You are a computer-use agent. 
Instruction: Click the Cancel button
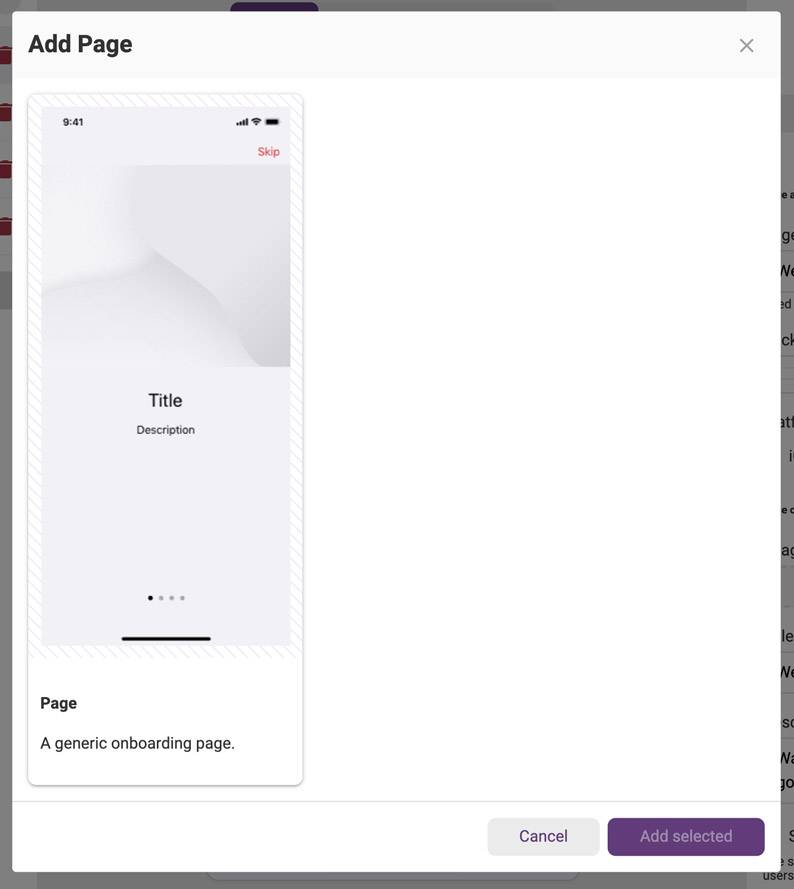(543, 836)
